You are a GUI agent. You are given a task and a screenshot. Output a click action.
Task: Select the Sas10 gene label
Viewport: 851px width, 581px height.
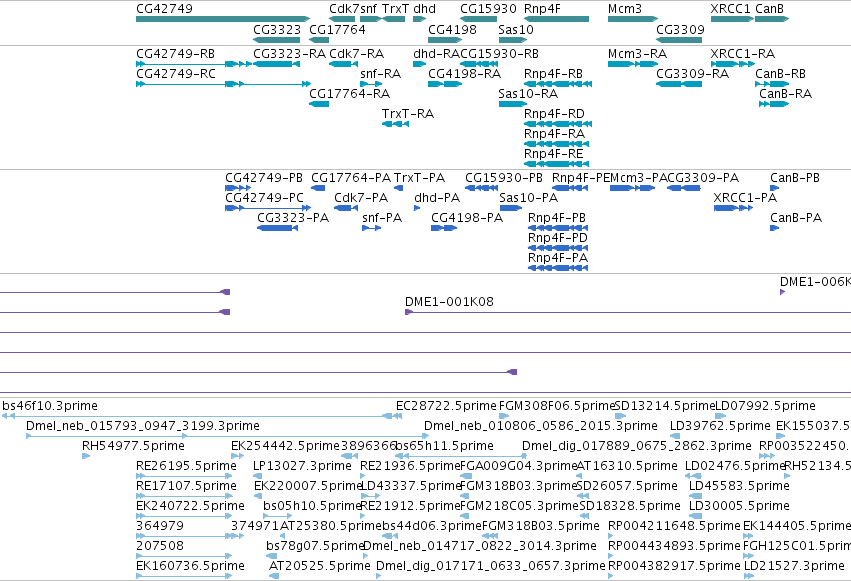516,30
